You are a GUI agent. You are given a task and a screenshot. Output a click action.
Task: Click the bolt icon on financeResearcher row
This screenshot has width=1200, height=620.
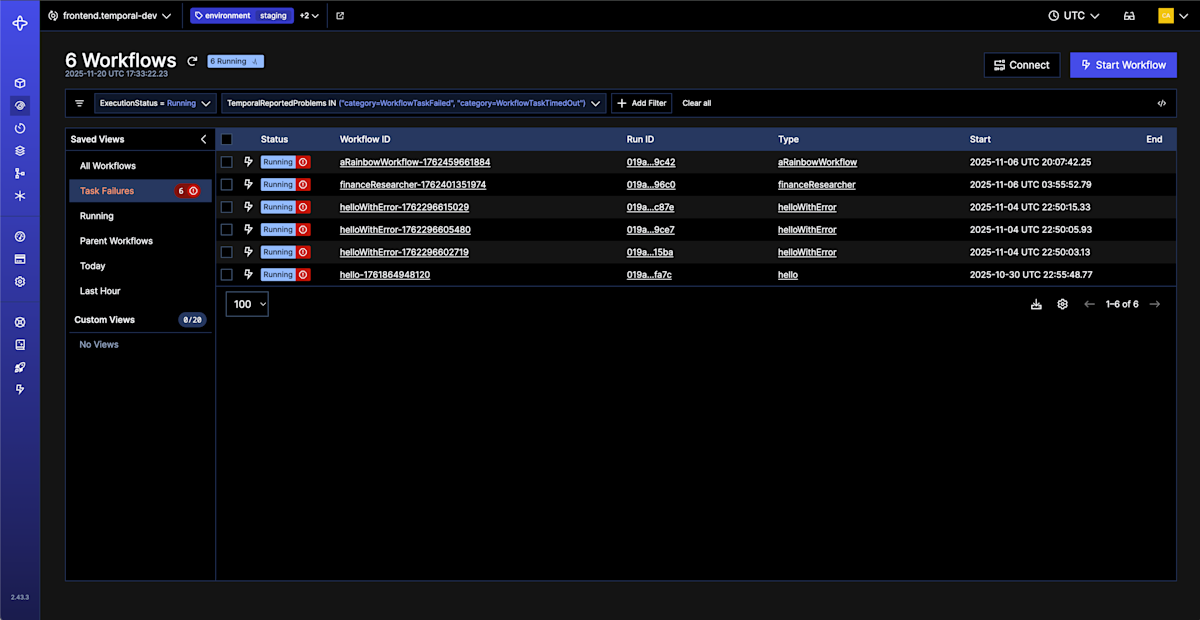click(x=249, y=184)
